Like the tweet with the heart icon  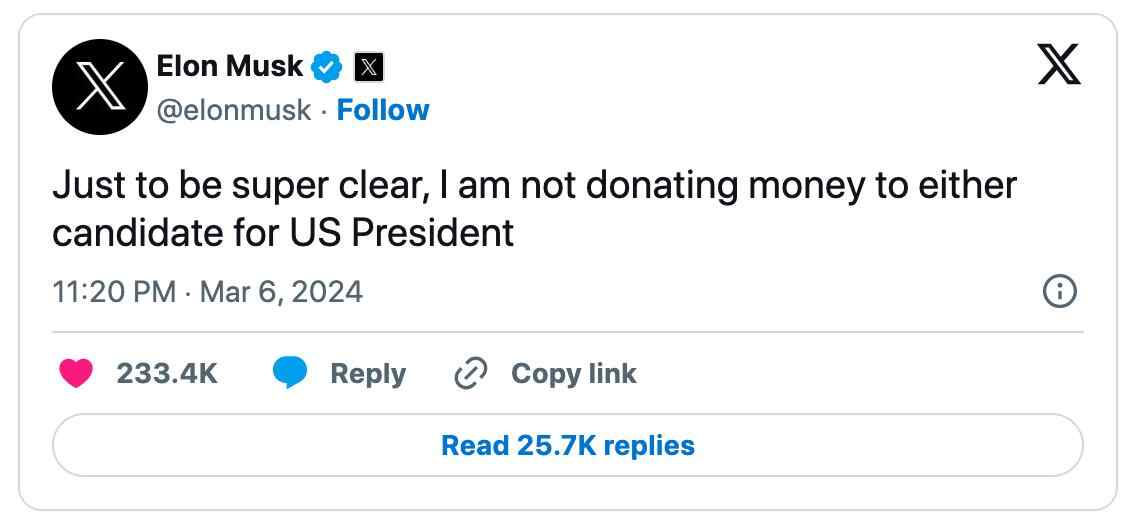pyautogui.click(x=76, y=374)
